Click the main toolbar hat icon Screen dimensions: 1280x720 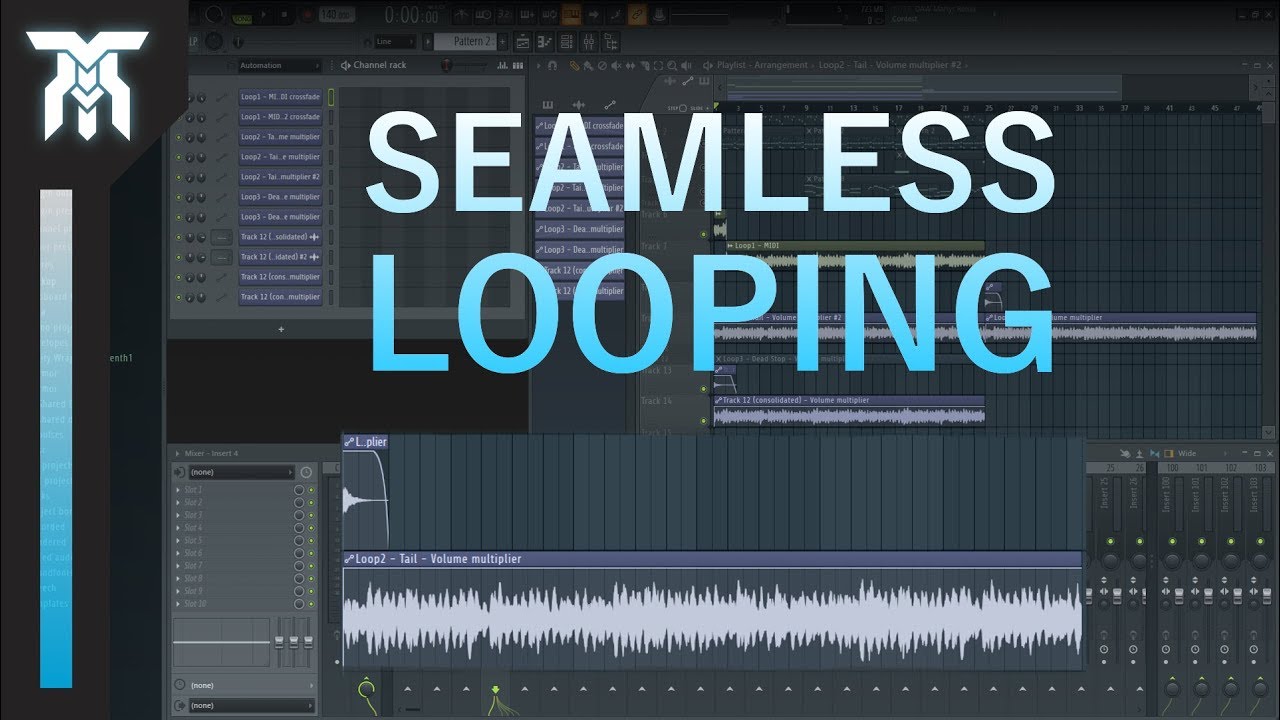coord(660,15)
